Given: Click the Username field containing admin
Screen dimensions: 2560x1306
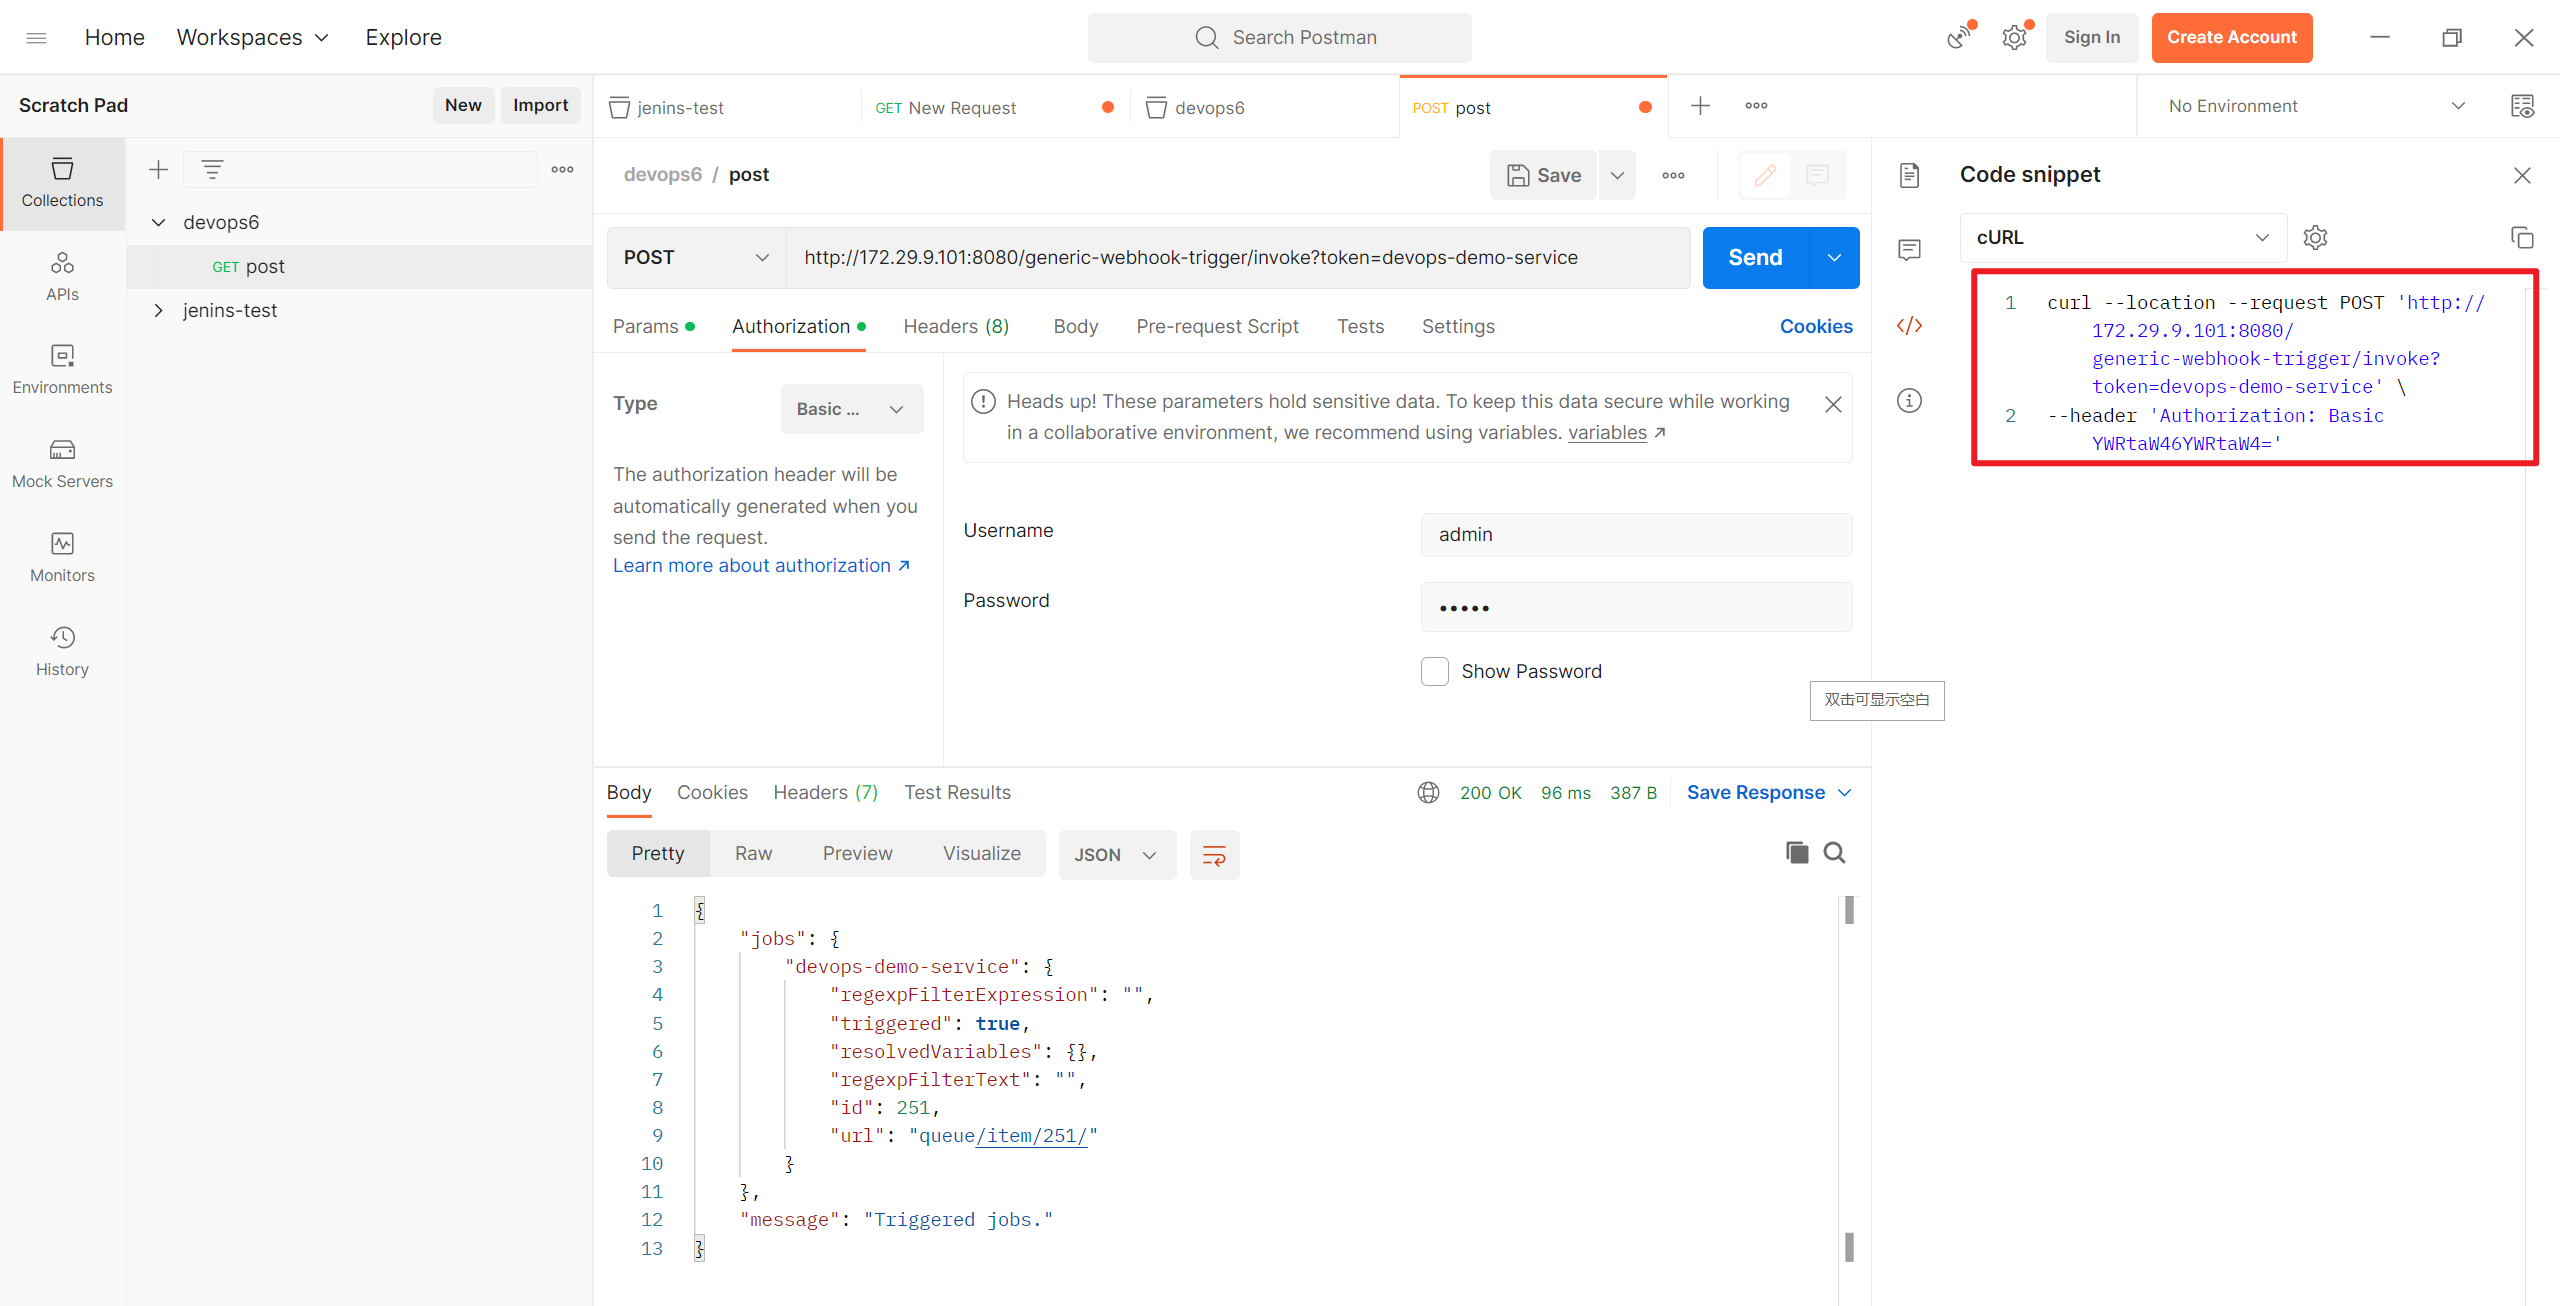Looking at the screenshot, I should point(1636,535).
